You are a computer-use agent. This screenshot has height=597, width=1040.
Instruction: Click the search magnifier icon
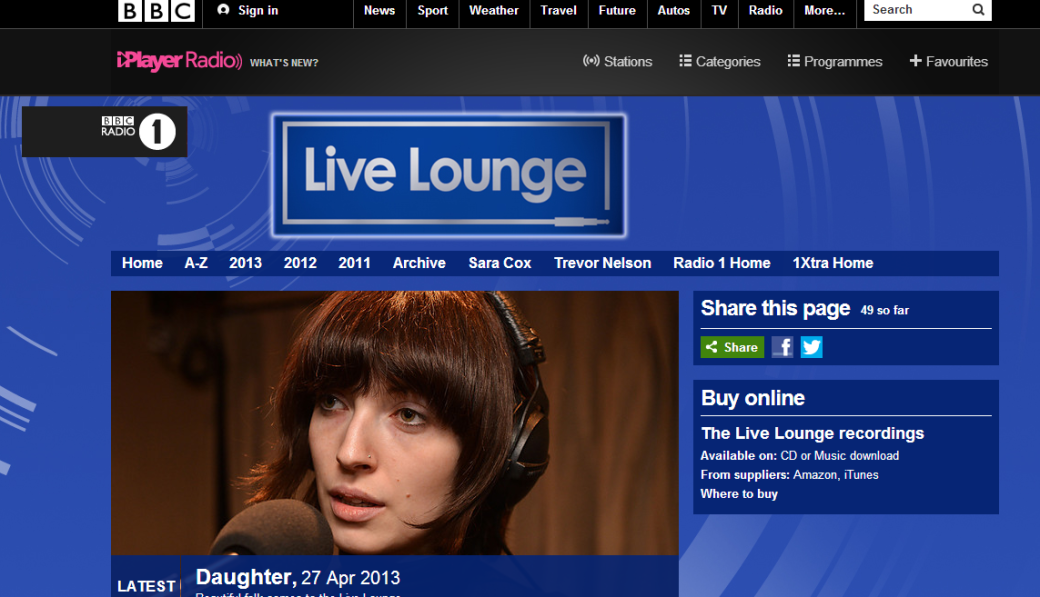978,10
